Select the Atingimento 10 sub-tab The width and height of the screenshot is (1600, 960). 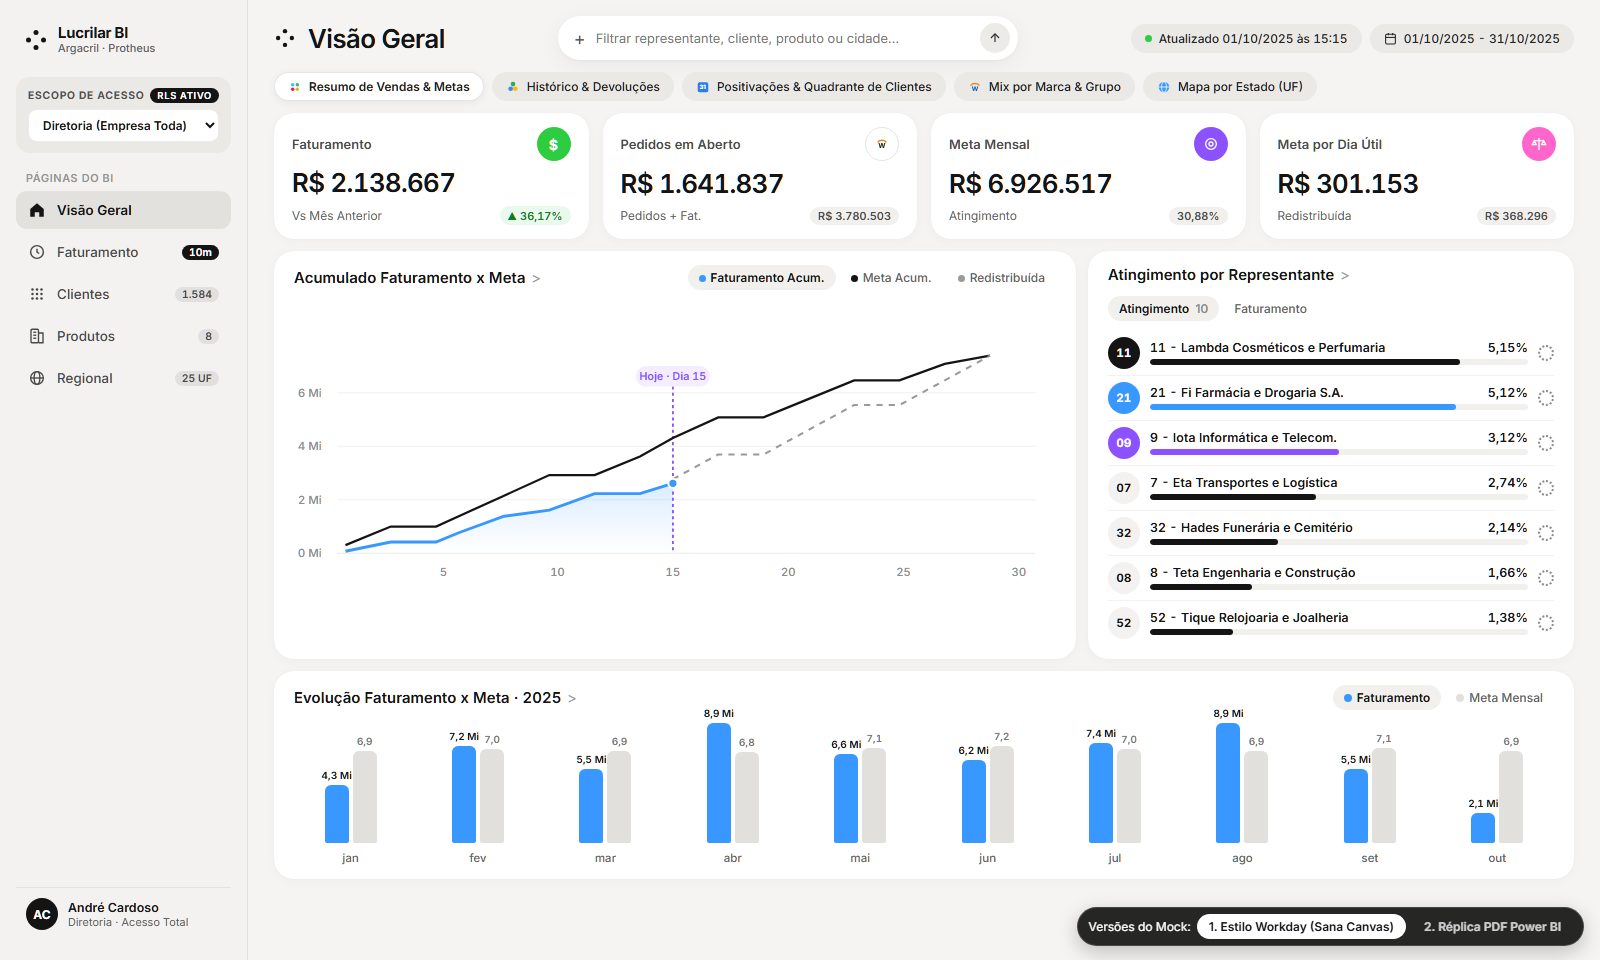tap(1163, 309)
